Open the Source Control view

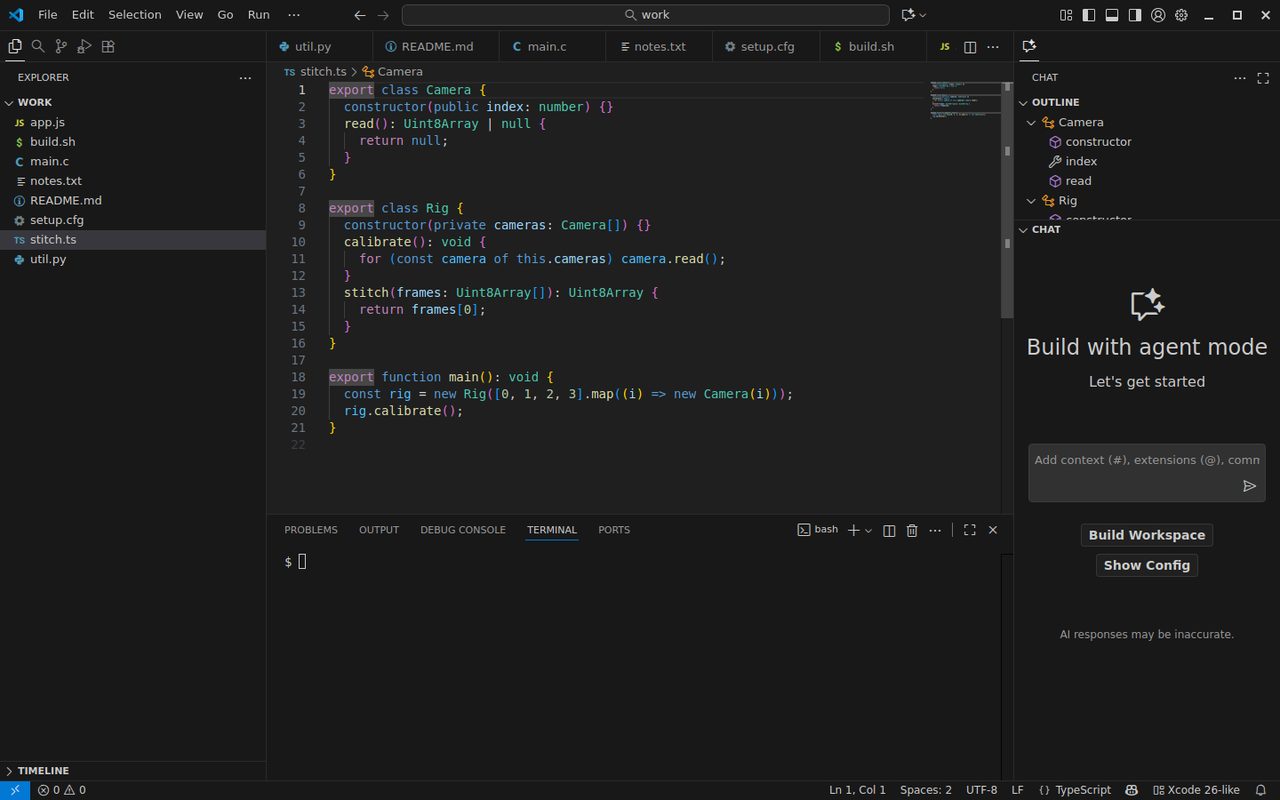(x=61, y=46)
